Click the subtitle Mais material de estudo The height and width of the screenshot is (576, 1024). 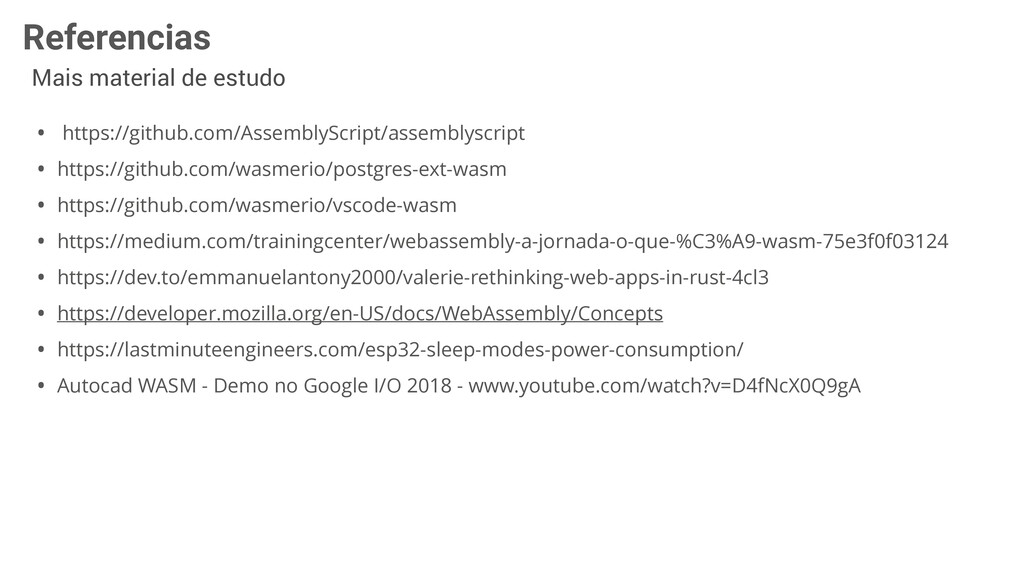click(159, 78)
